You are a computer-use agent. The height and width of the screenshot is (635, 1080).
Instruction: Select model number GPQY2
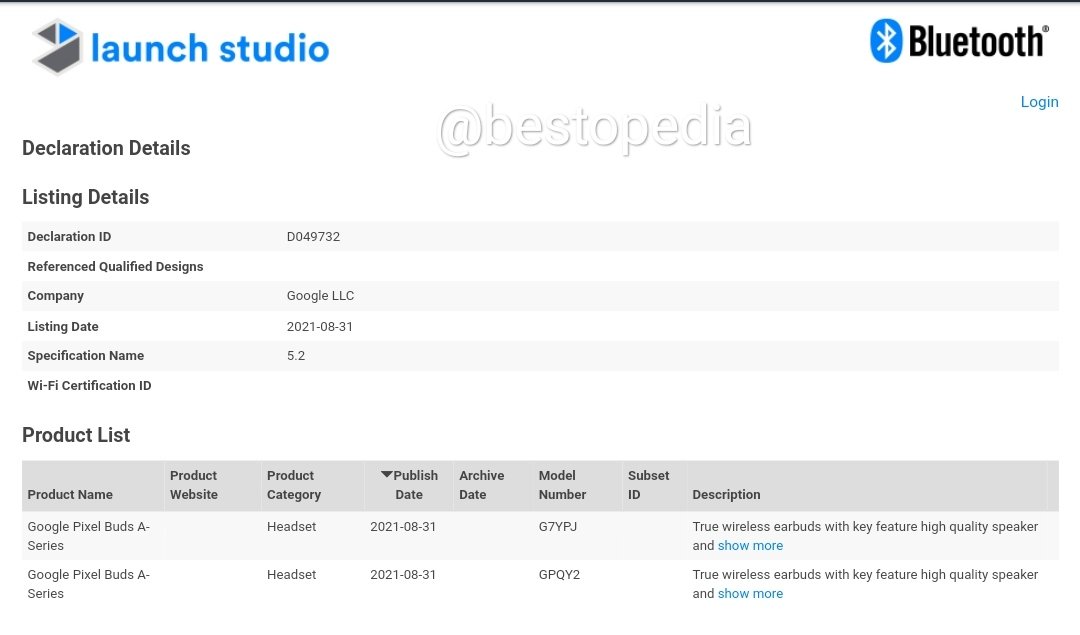pos(559,574)
